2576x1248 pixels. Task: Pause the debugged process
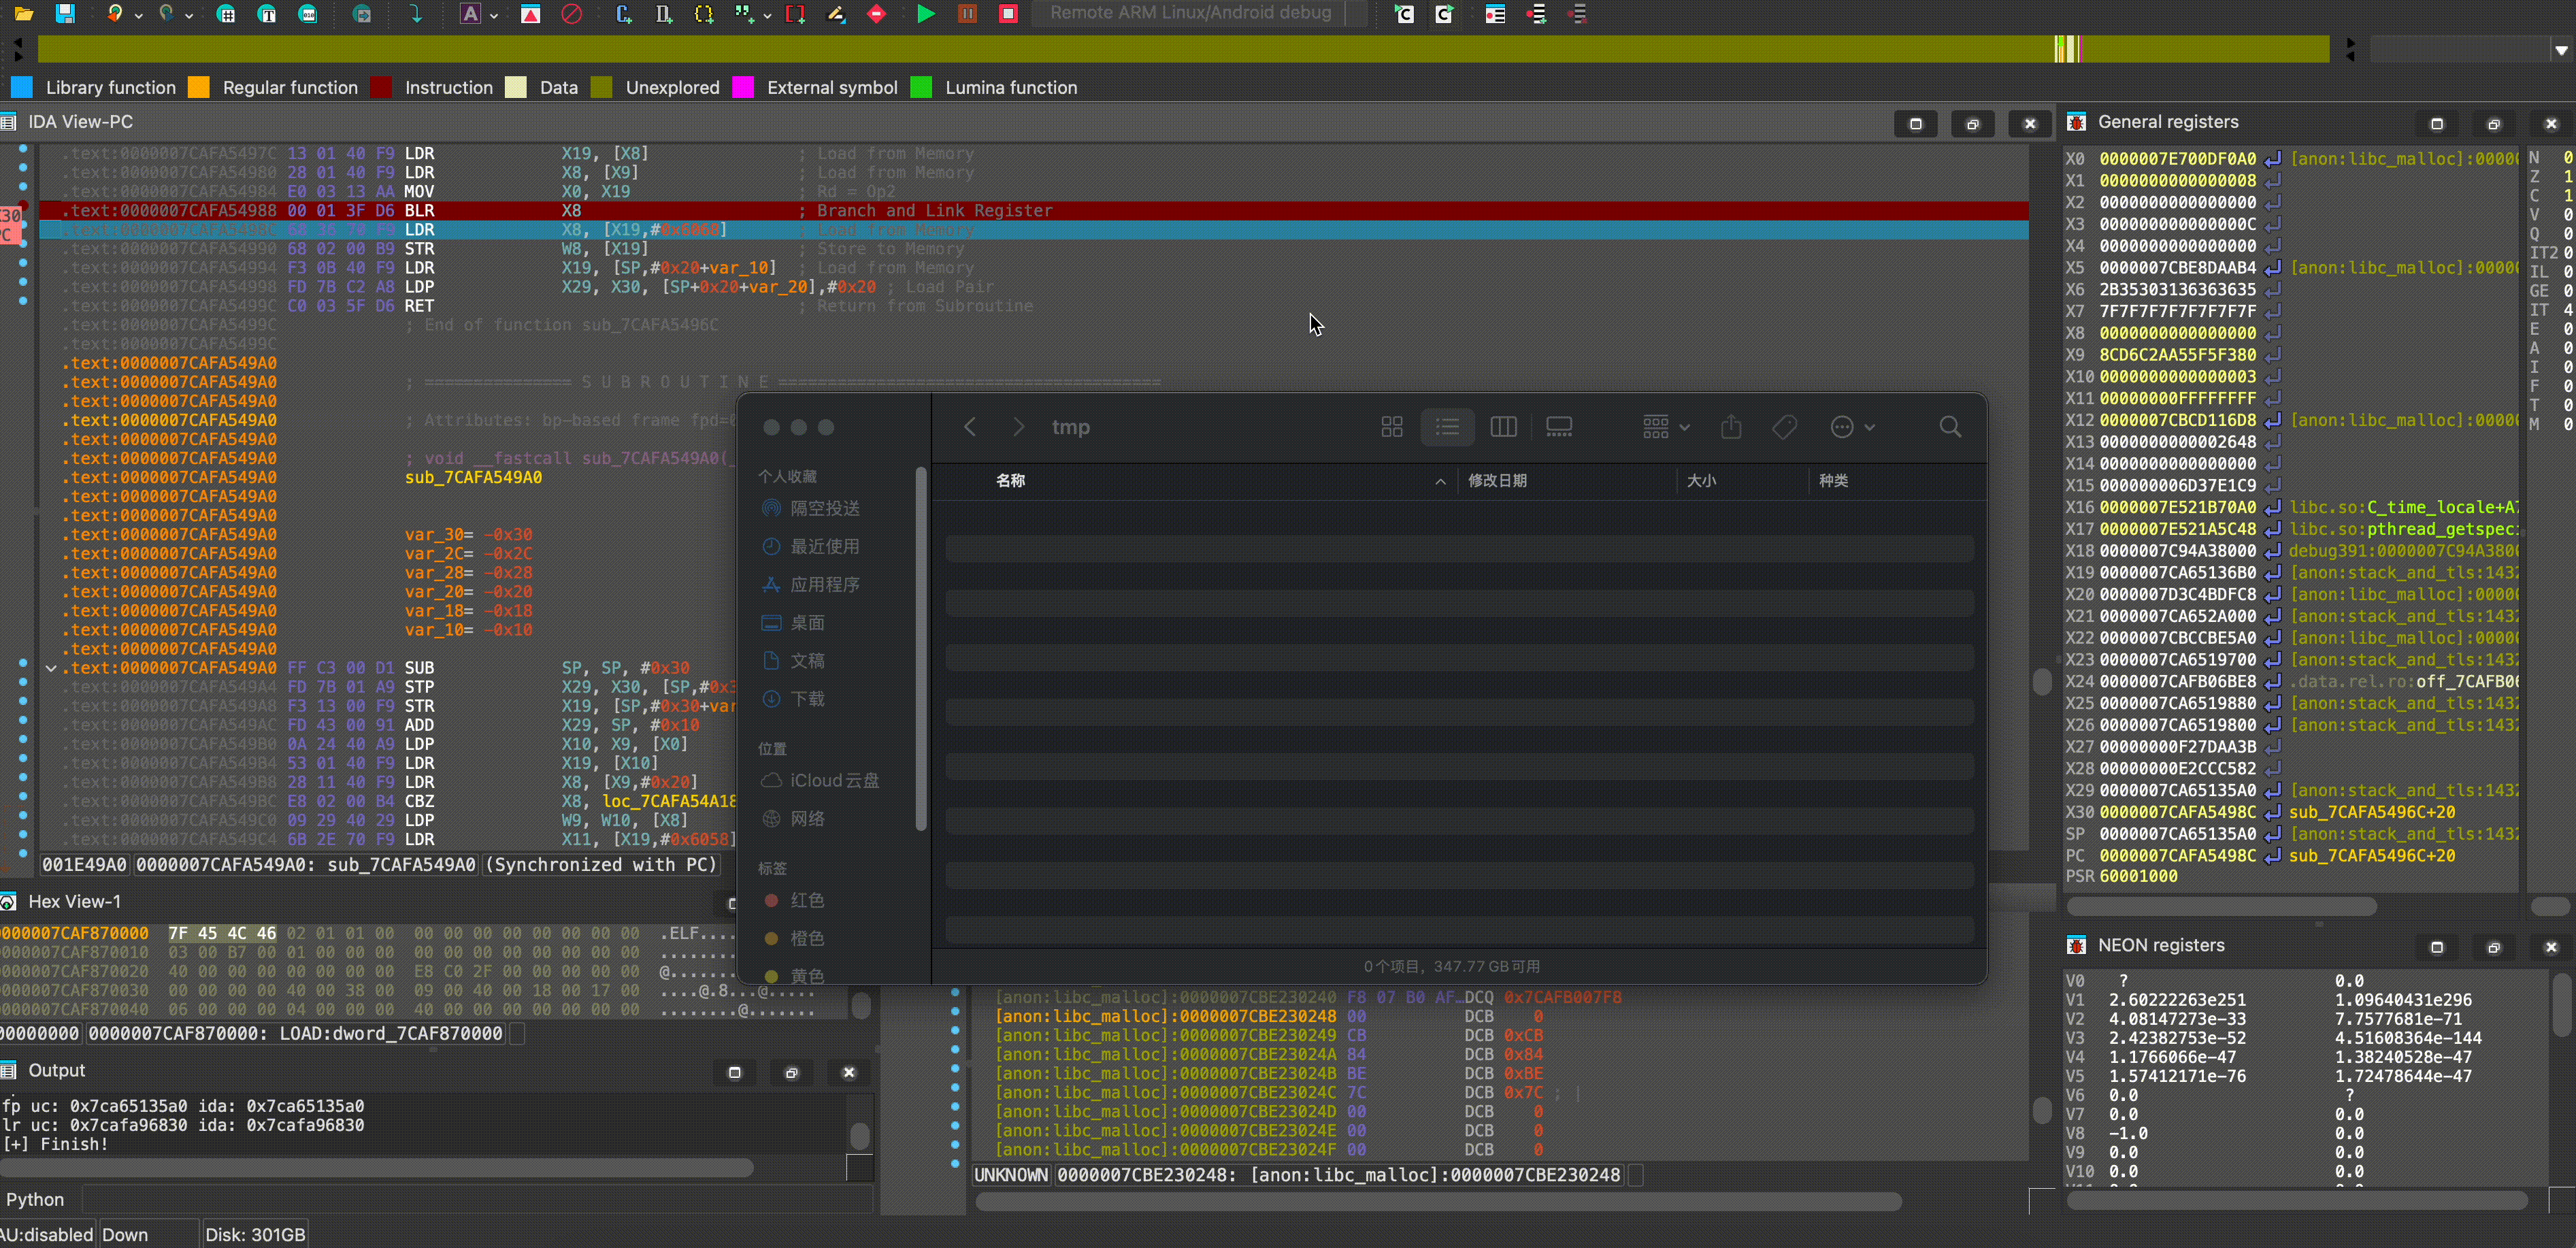(x=967, y=13)
